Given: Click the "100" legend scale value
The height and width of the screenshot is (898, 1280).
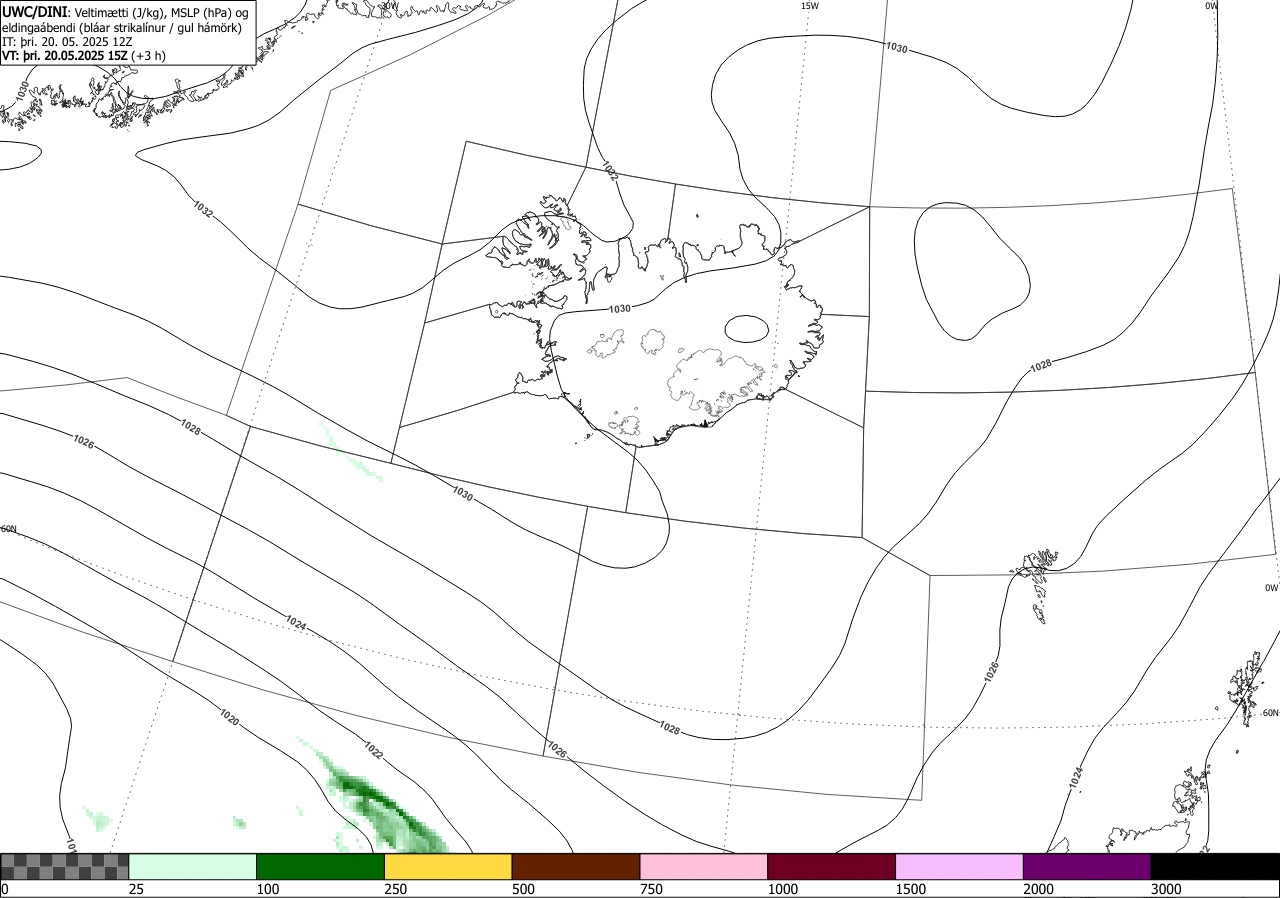Looking at the screenshot, I should (268, 889).
